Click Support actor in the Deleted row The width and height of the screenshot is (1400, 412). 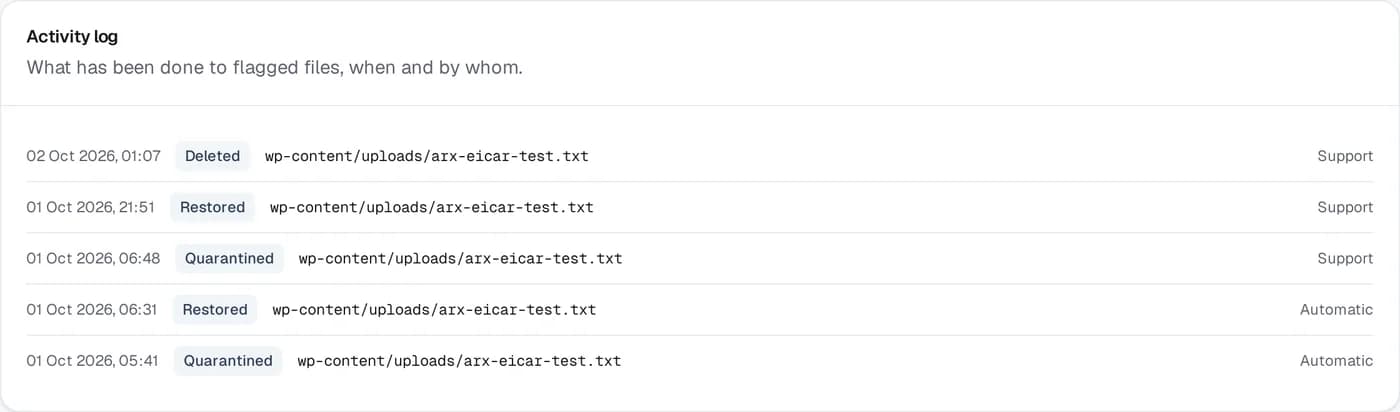pos(1345,156)
